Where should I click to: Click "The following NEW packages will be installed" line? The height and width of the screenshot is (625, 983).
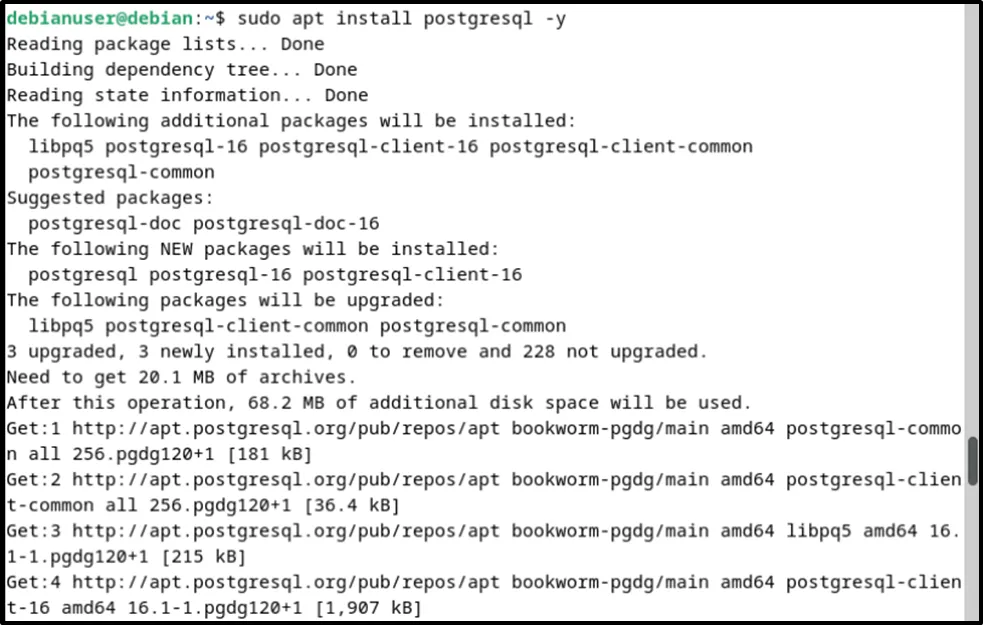pyautogui.click(x=253, y=249)
